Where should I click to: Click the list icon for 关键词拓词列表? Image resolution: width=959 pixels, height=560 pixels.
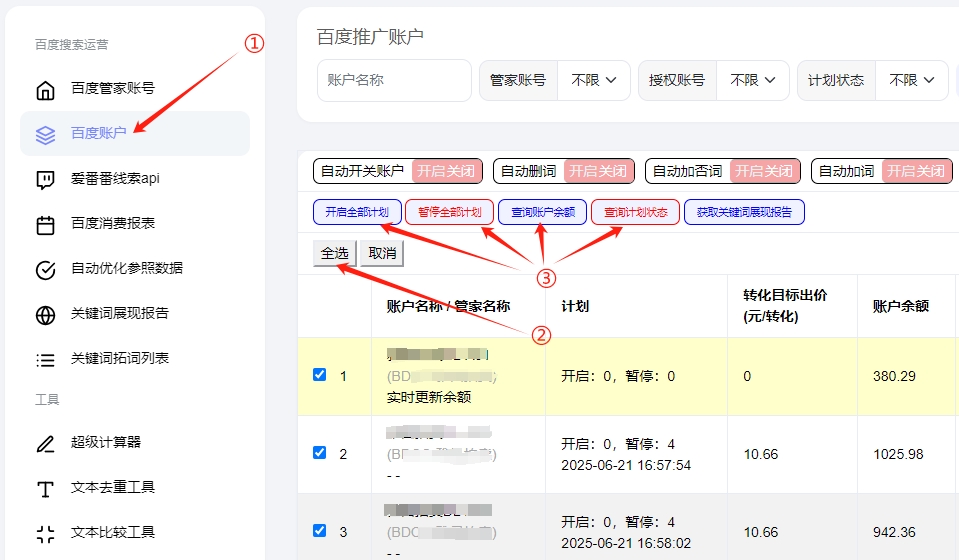[45, 360]
